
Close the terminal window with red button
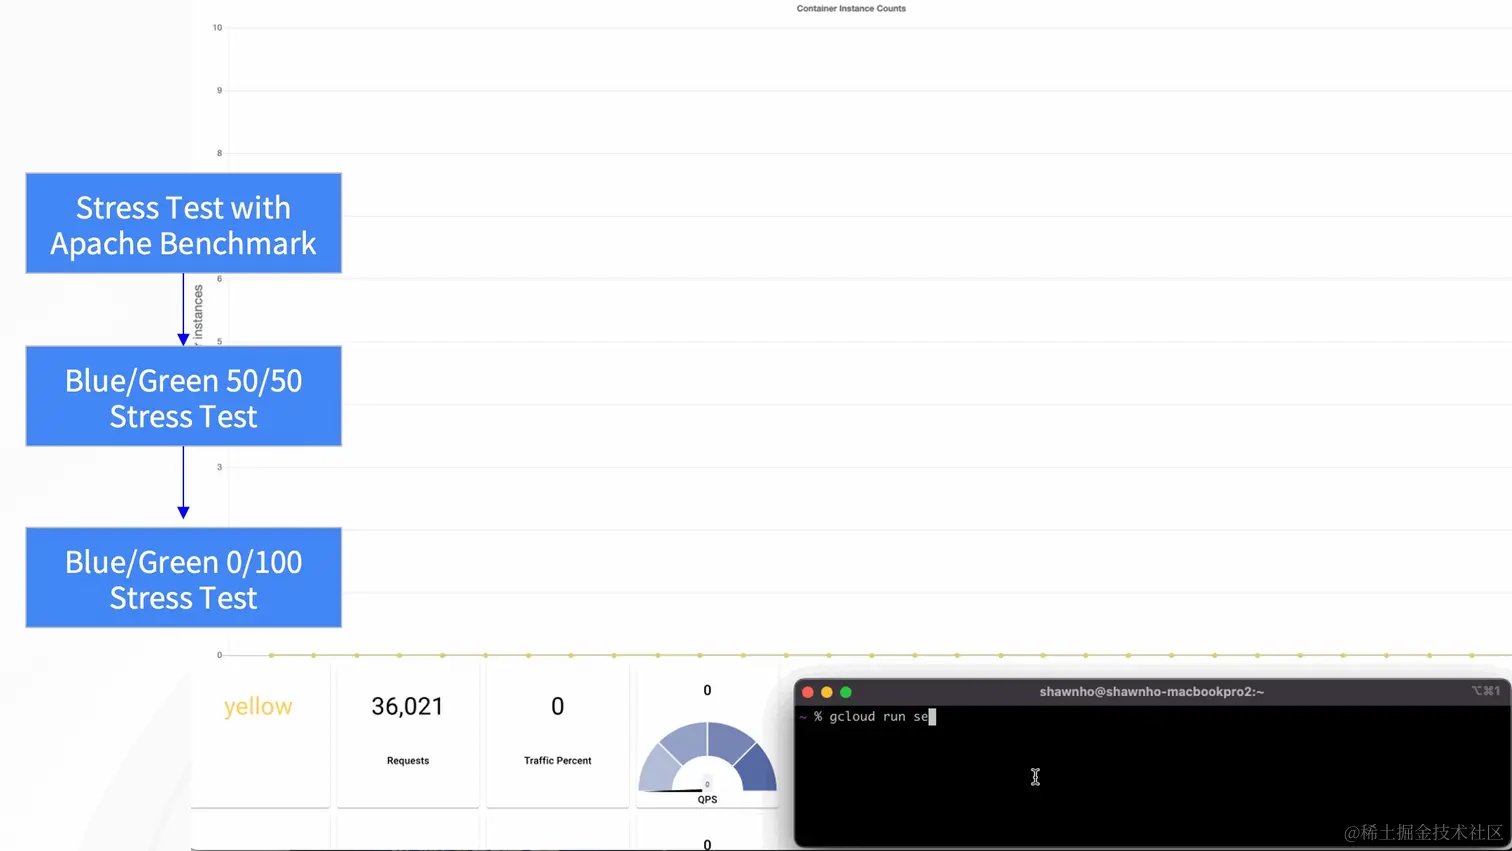coord(808,692)
